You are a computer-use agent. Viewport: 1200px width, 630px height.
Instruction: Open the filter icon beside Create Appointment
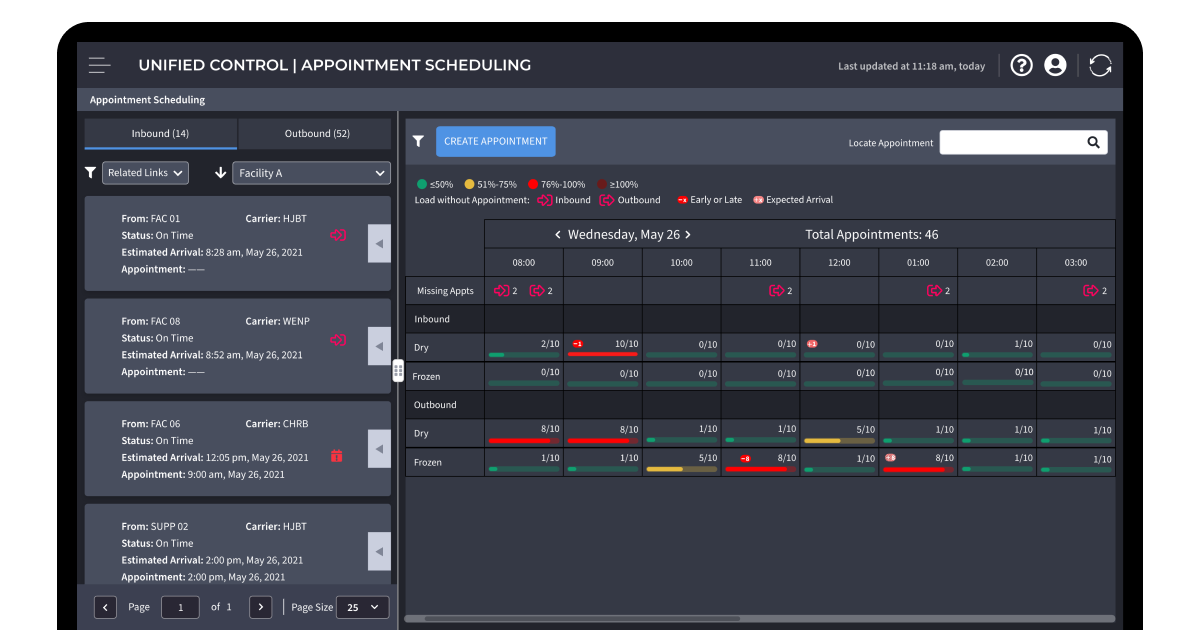[x=419, y=141]
